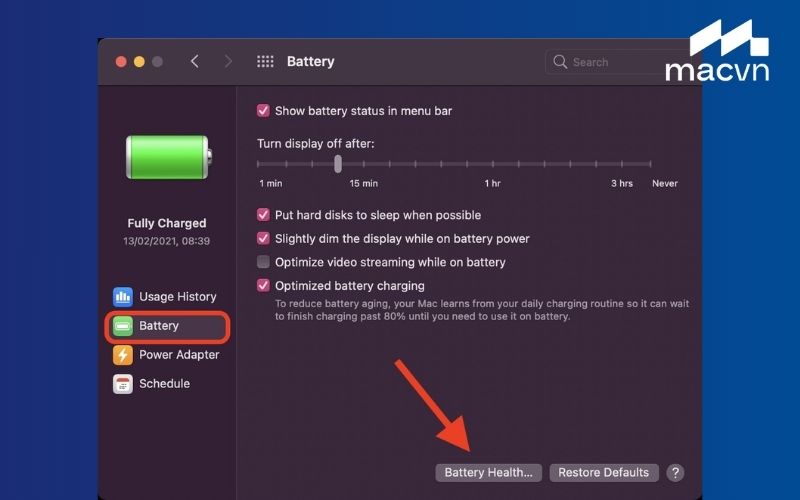Select the Battery sidebar item
The height and width of the screenshot is (500, 800).
(167, 326)
